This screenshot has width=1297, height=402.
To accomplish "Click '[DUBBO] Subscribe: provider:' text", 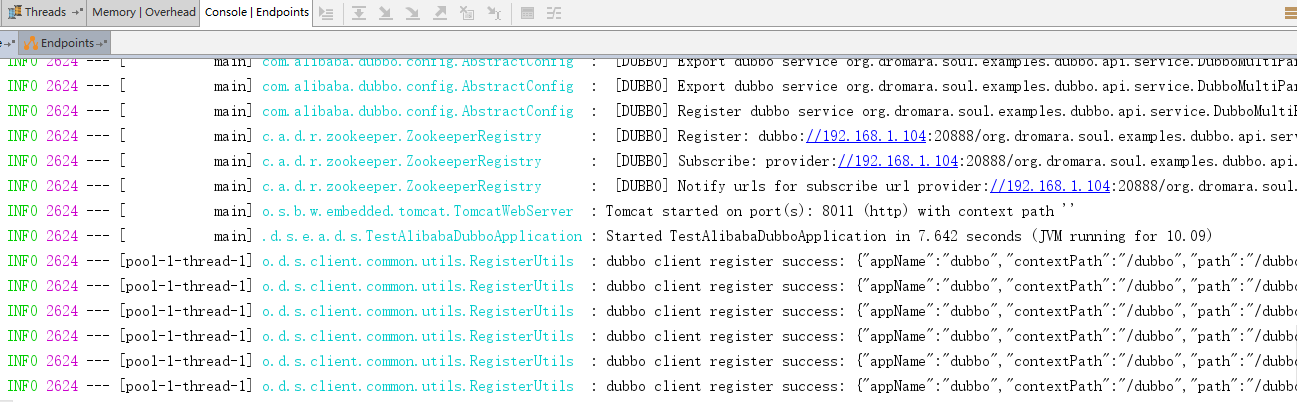I will click(x=727, y=161).
